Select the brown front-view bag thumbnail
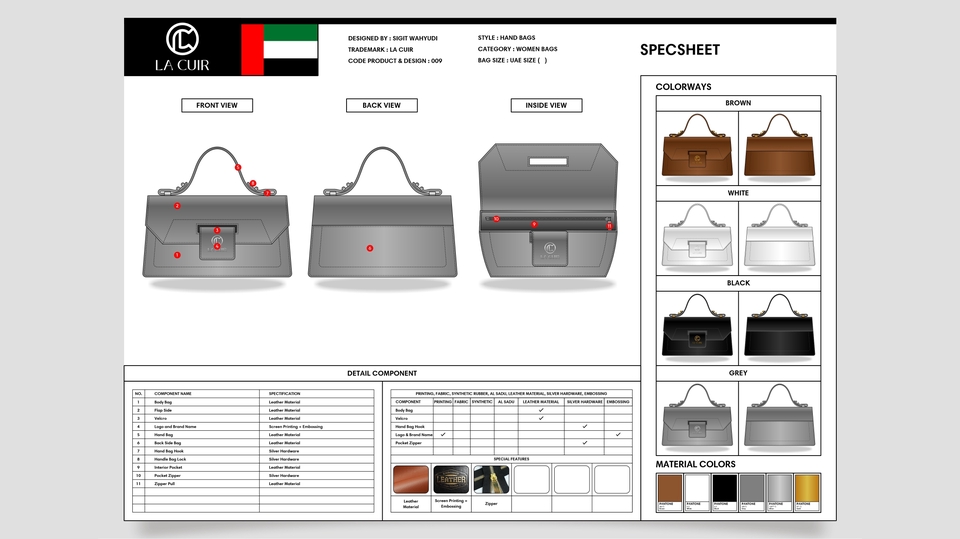This screenshot has height=539, width=960. pyautogui.click(x=697, y=148)
